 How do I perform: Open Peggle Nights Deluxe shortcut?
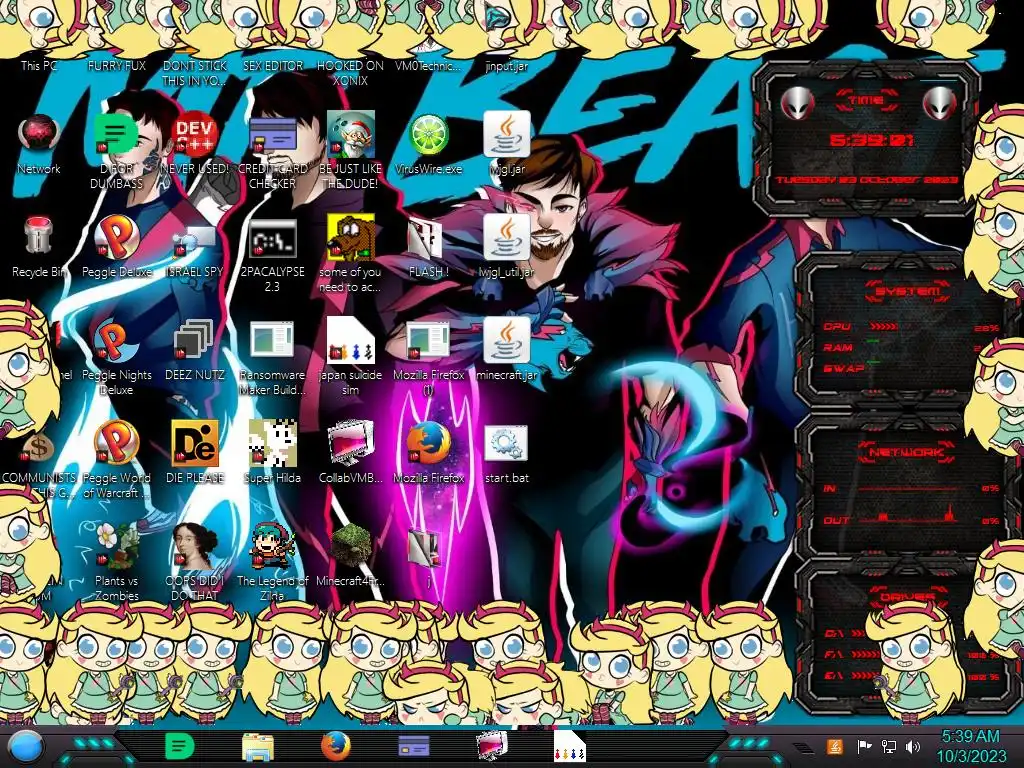click(116, 341)
